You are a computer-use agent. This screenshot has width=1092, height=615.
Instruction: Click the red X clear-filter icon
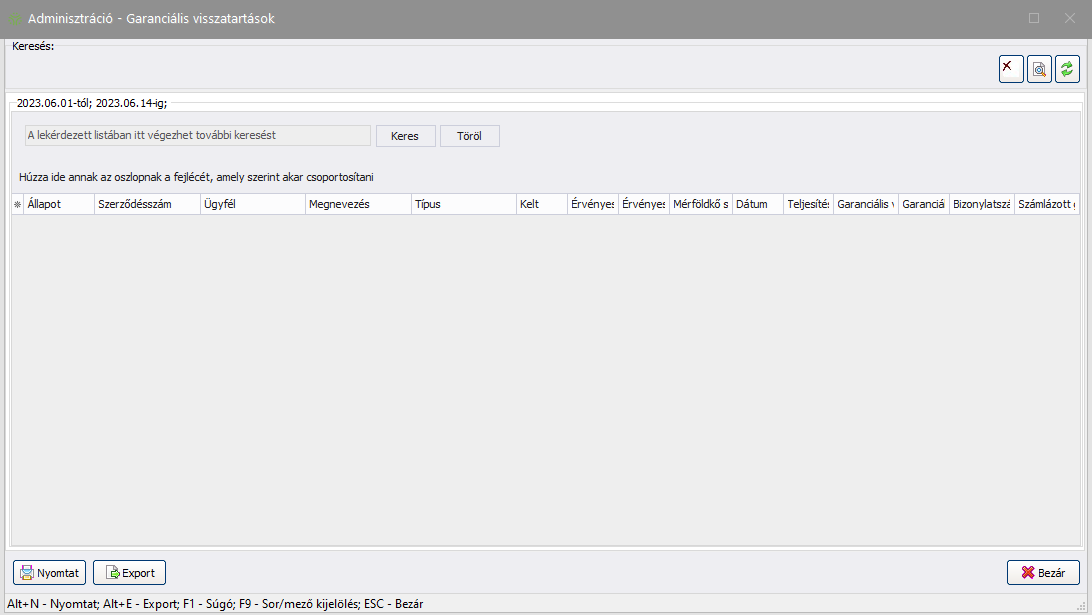(x=1011, y=69)
